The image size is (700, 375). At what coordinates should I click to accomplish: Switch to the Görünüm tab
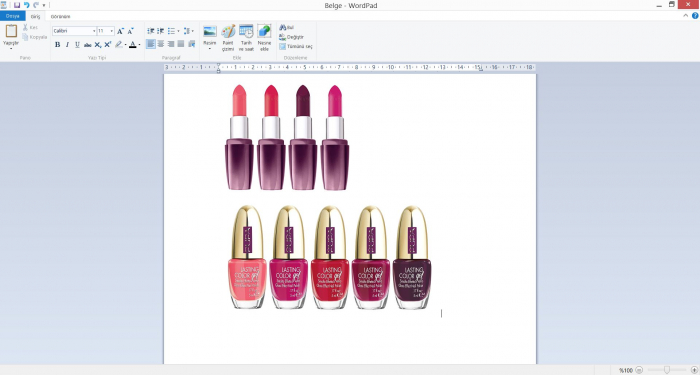coord(60,17)
